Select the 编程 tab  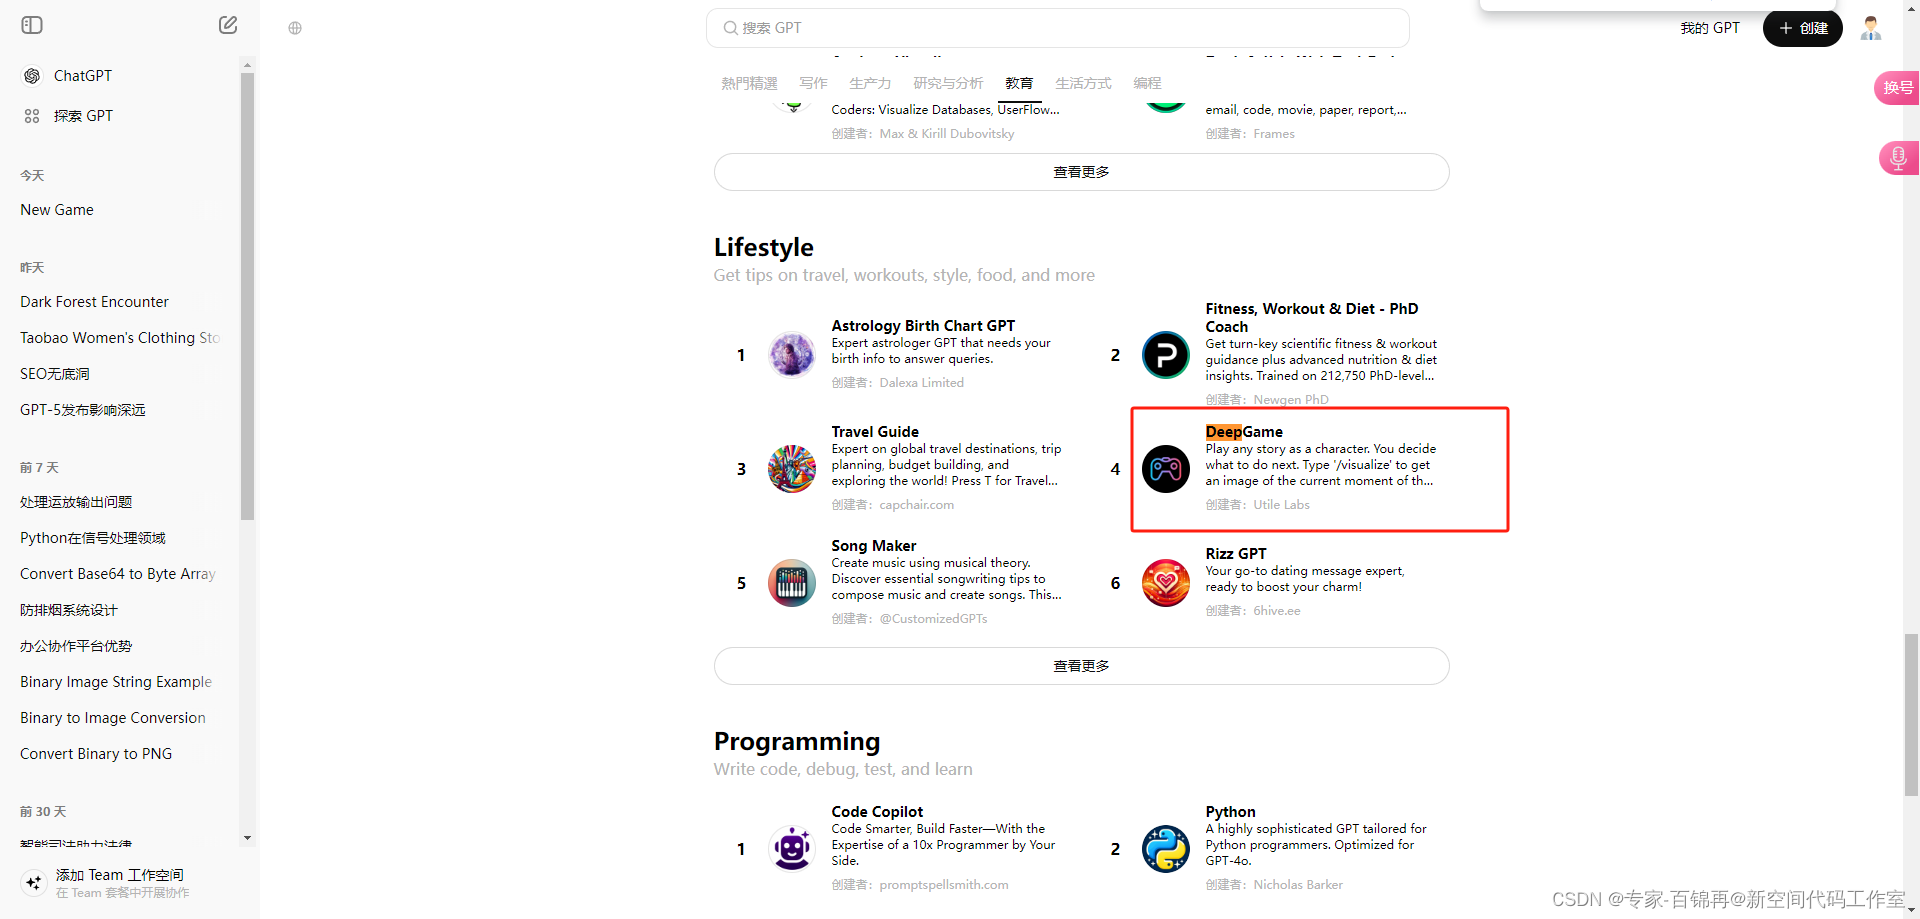pos(1147,83)
